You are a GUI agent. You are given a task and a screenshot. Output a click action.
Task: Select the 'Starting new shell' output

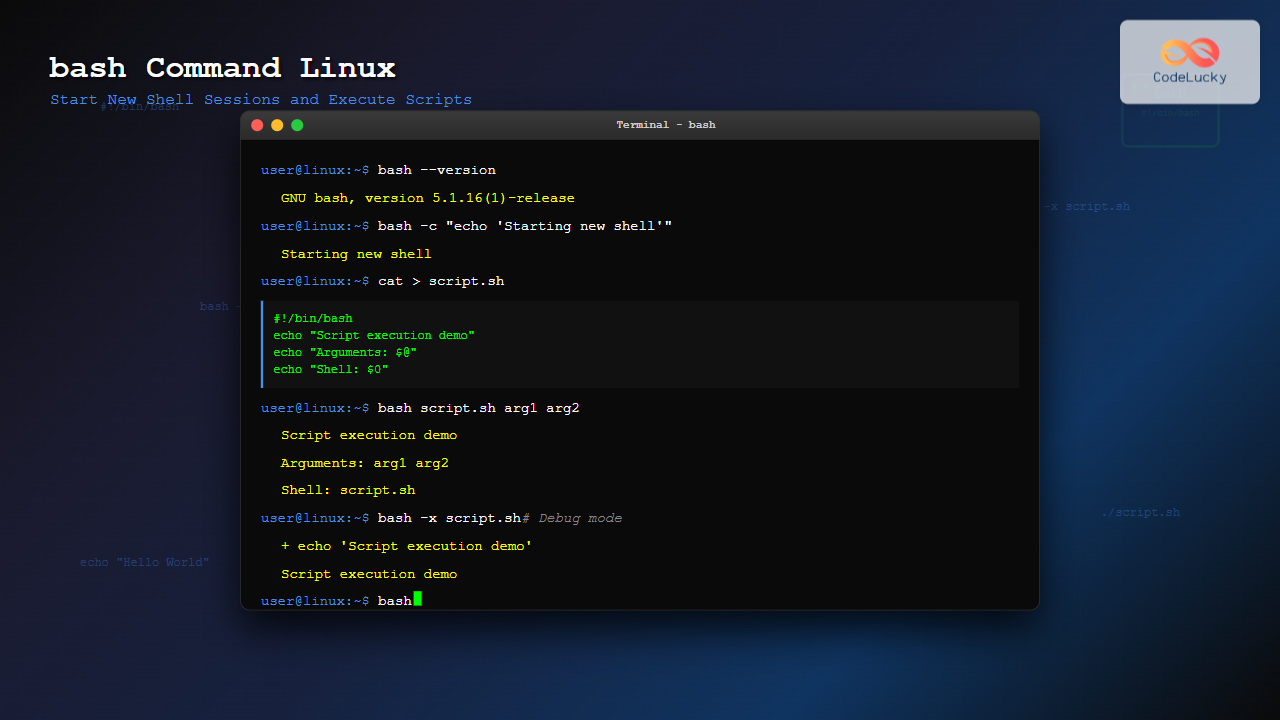click(356, 254)
